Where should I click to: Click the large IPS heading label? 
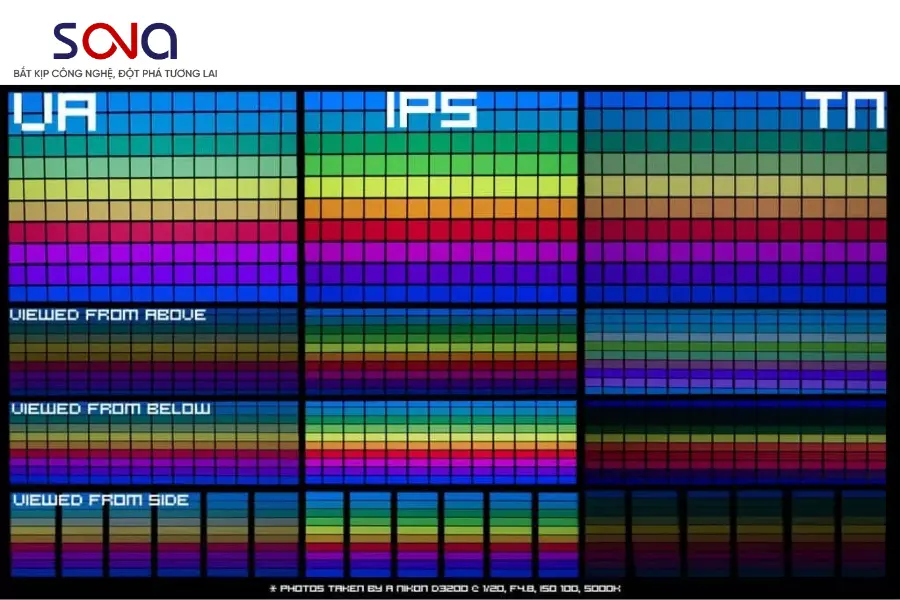point(432,110)
